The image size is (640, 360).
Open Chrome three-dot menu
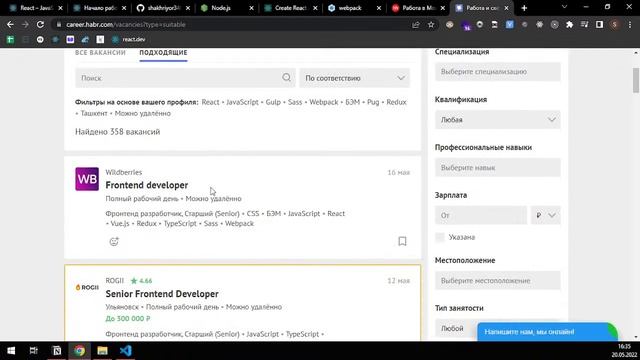point(630,24)
